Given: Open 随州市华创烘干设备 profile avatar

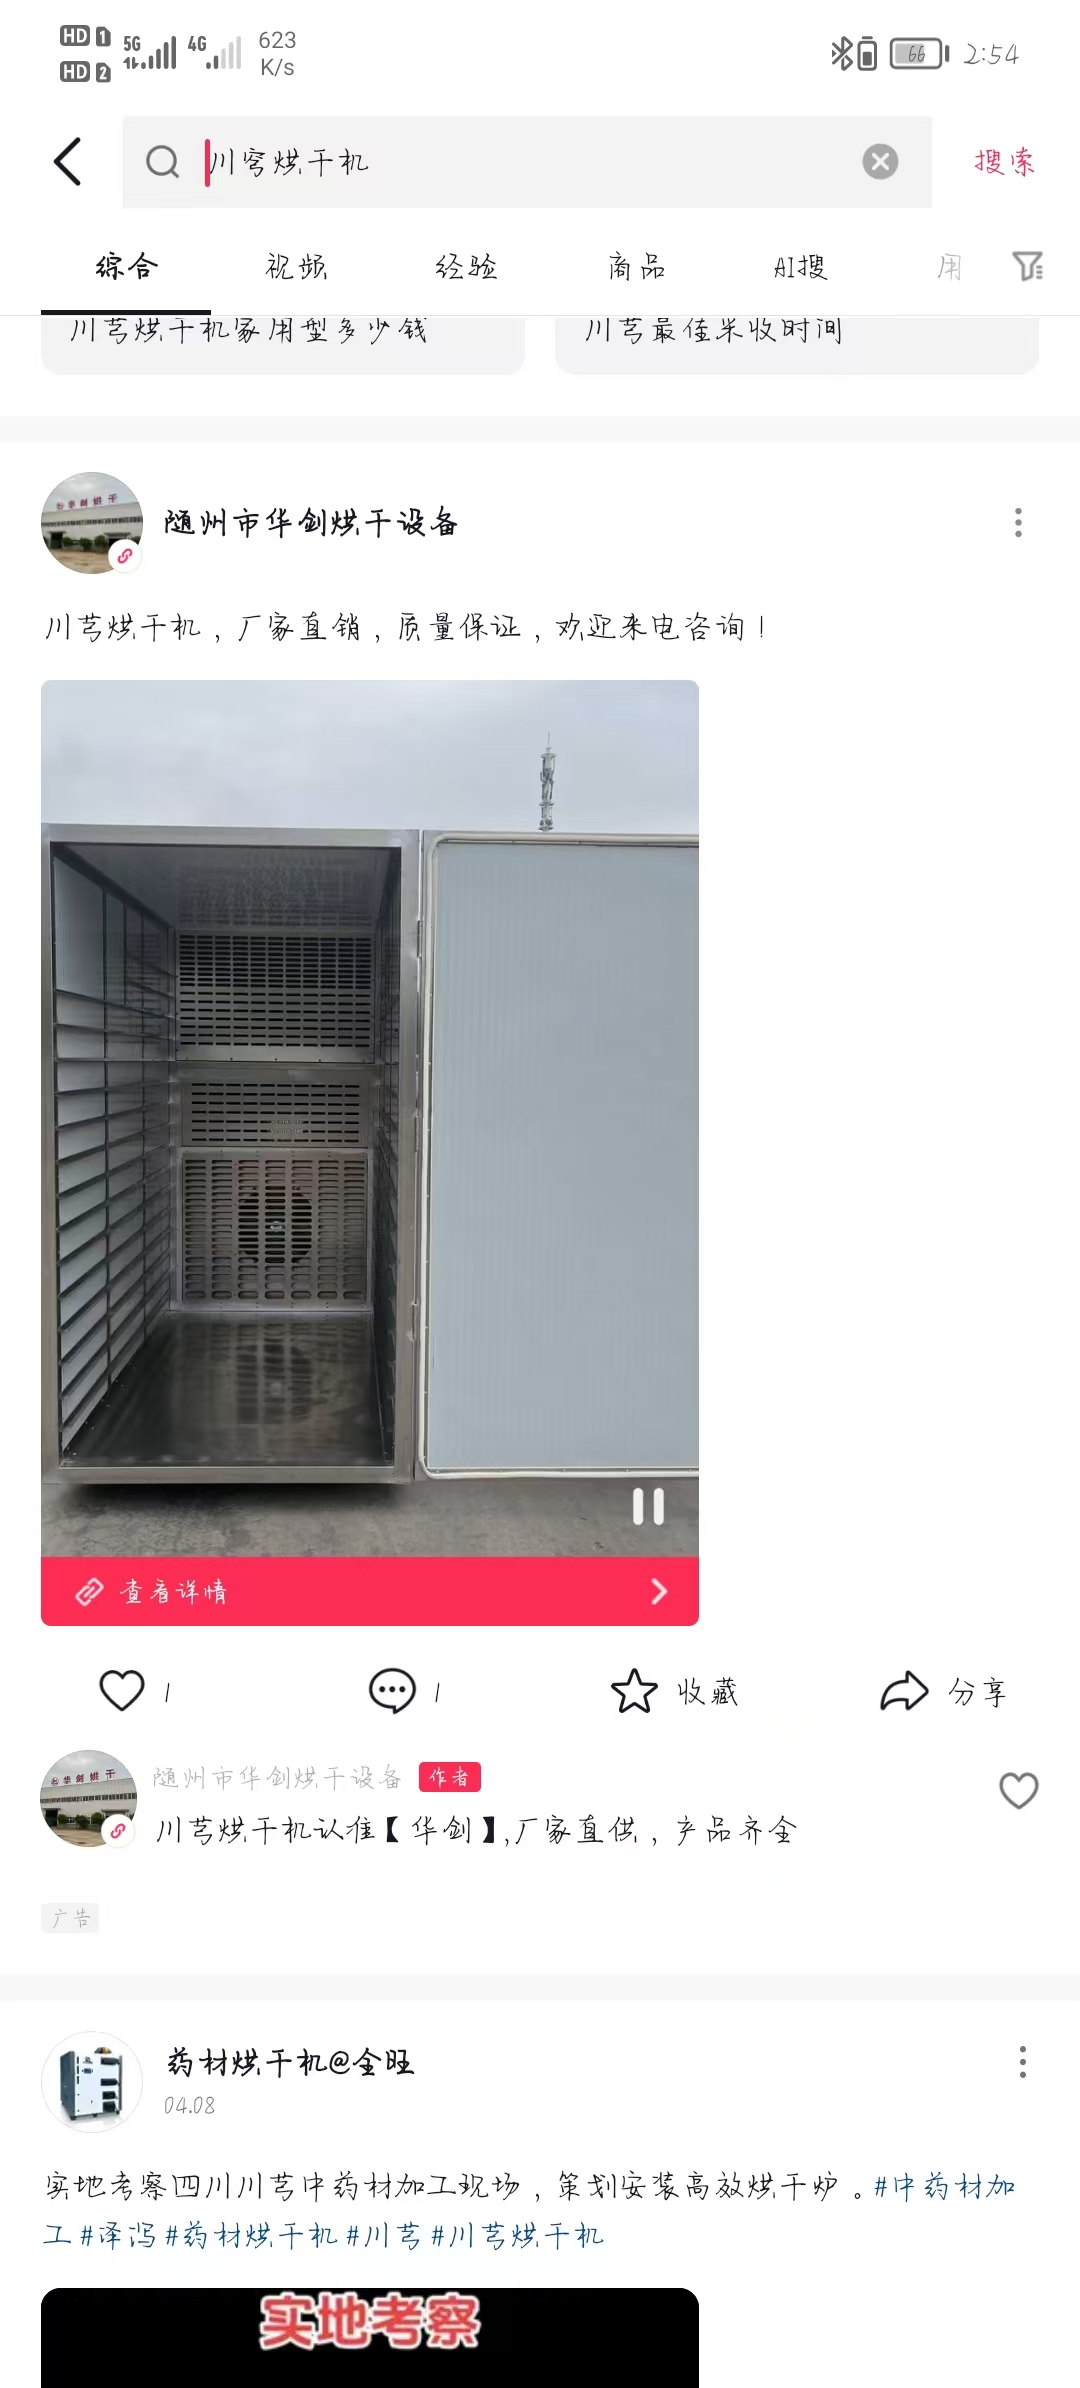Looking at the screenshot, I should coord(91,522).
